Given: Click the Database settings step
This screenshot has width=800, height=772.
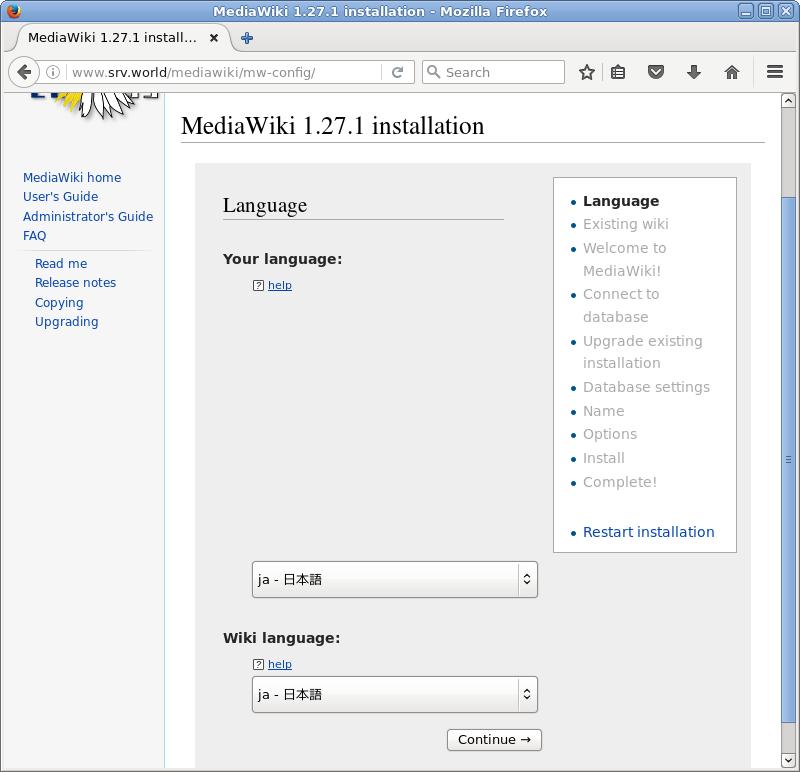Looking at the screenshot, I should click(646, 387).
